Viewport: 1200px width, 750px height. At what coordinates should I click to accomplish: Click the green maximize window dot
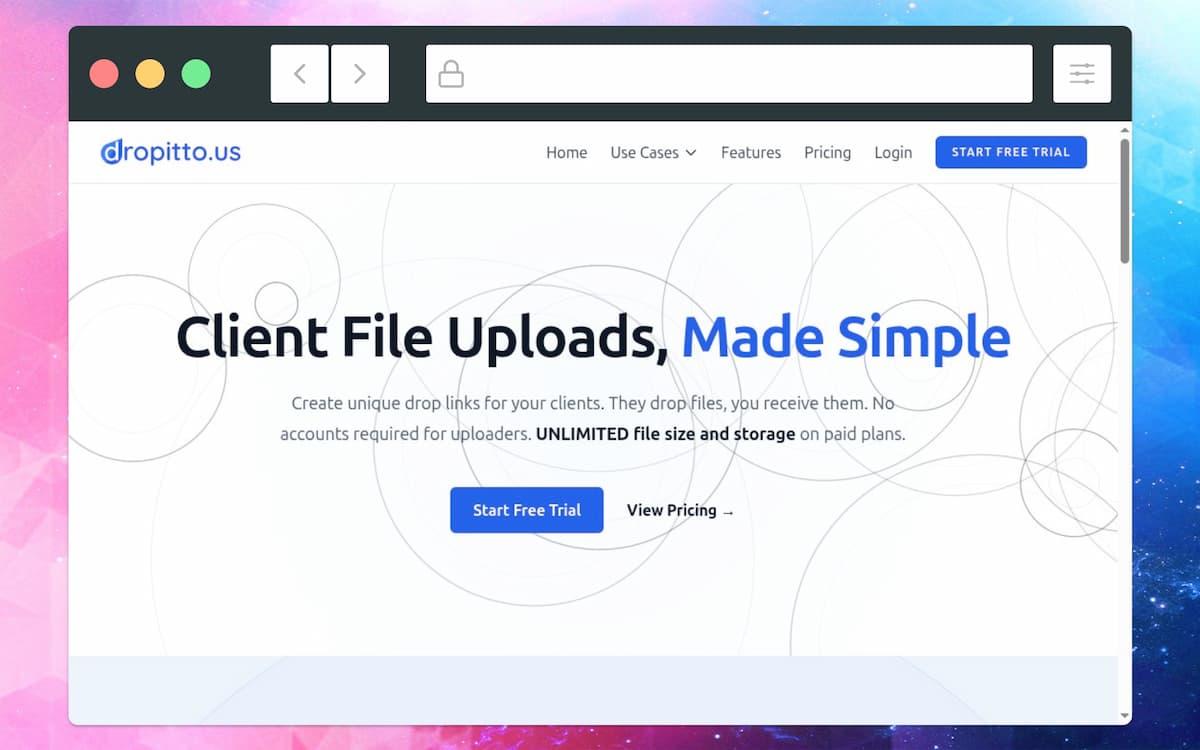click(x=196, y=74)
